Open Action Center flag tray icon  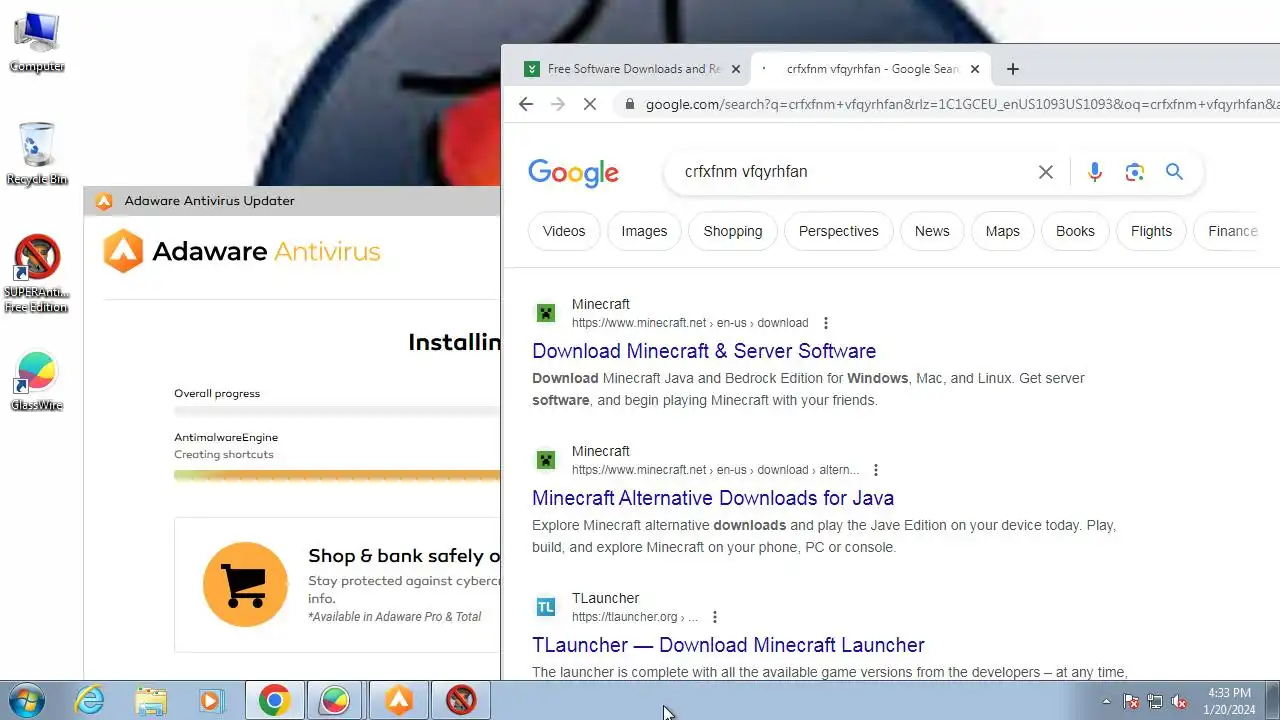point(1131,701)
